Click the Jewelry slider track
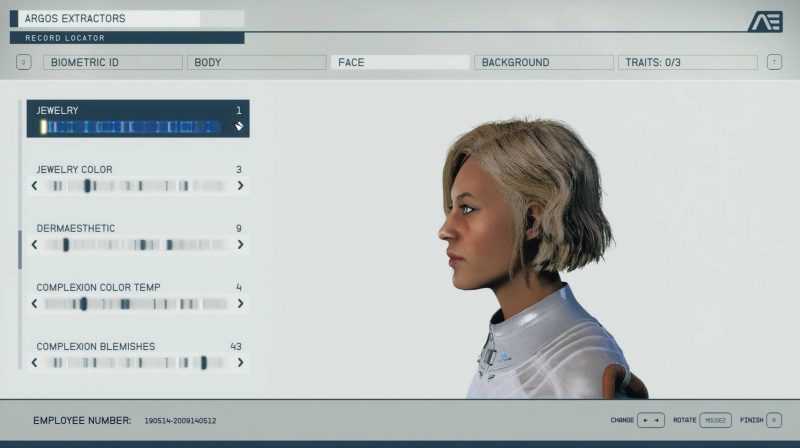Screen dimensions: 800x448 (132, 127)
